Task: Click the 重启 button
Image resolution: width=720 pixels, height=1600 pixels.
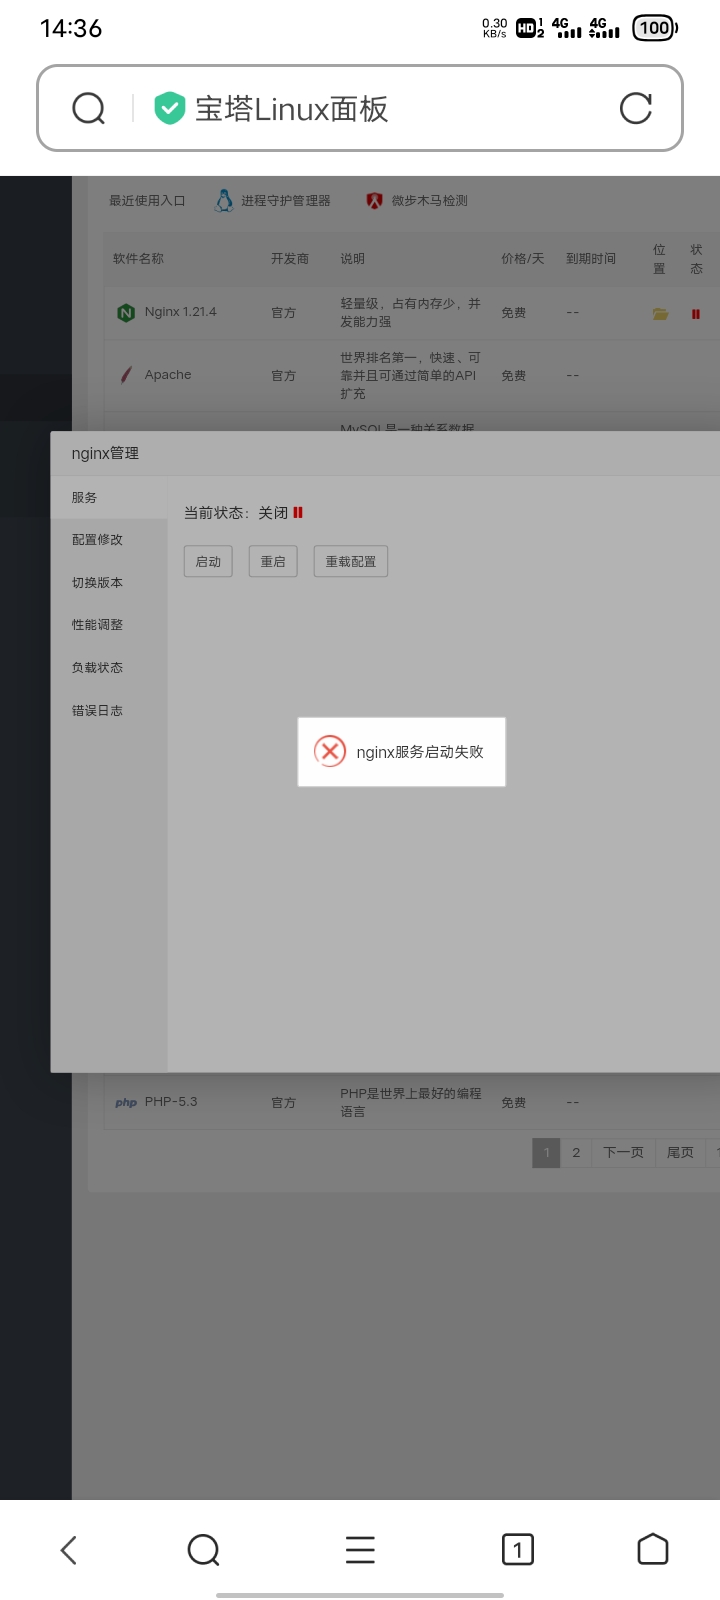Action: coord(273,562)
